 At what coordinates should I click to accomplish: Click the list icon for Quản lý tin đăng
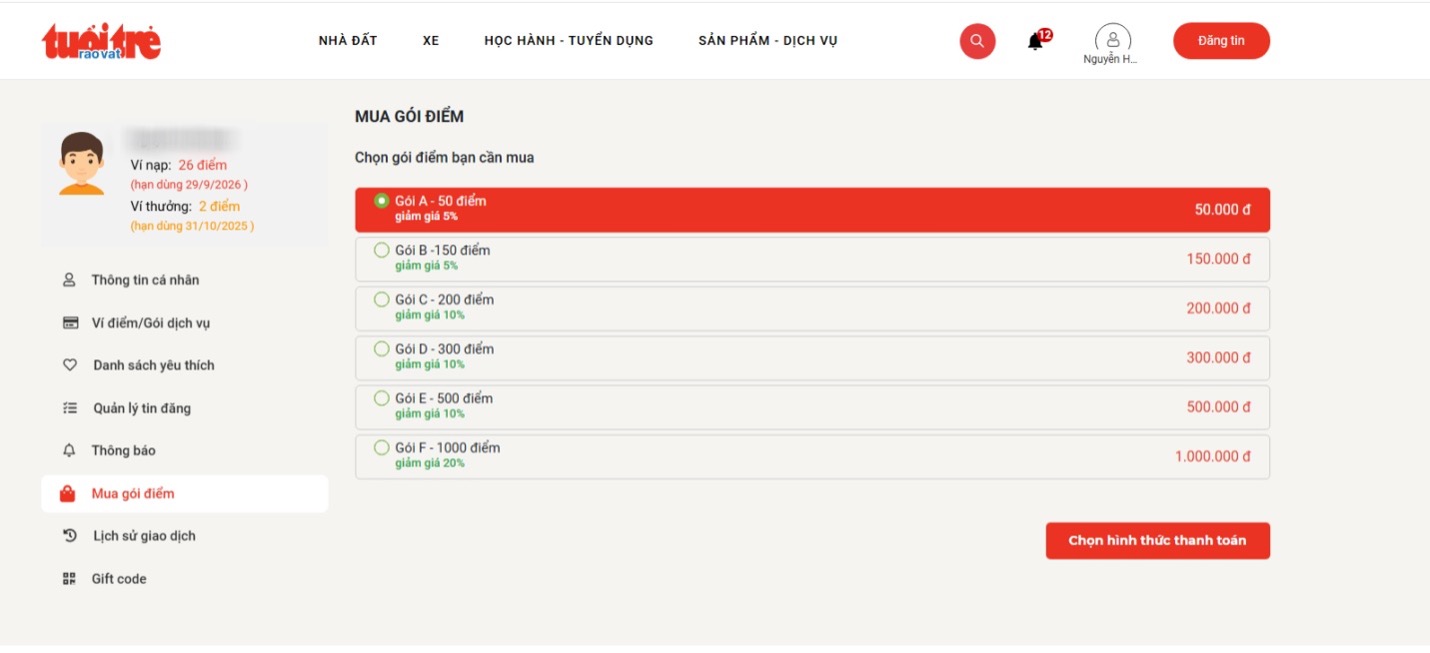(x=70, y=408)
